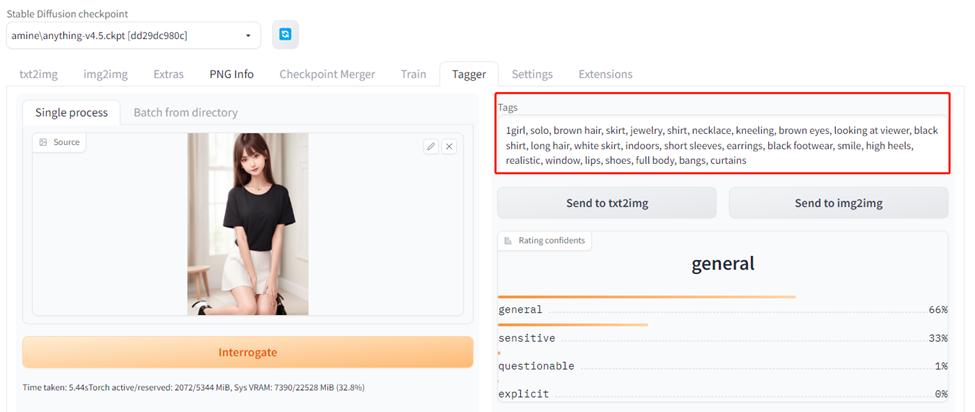975x412 pixels.
Task: Select the Single process sub-tab
Action: point(72,112)
